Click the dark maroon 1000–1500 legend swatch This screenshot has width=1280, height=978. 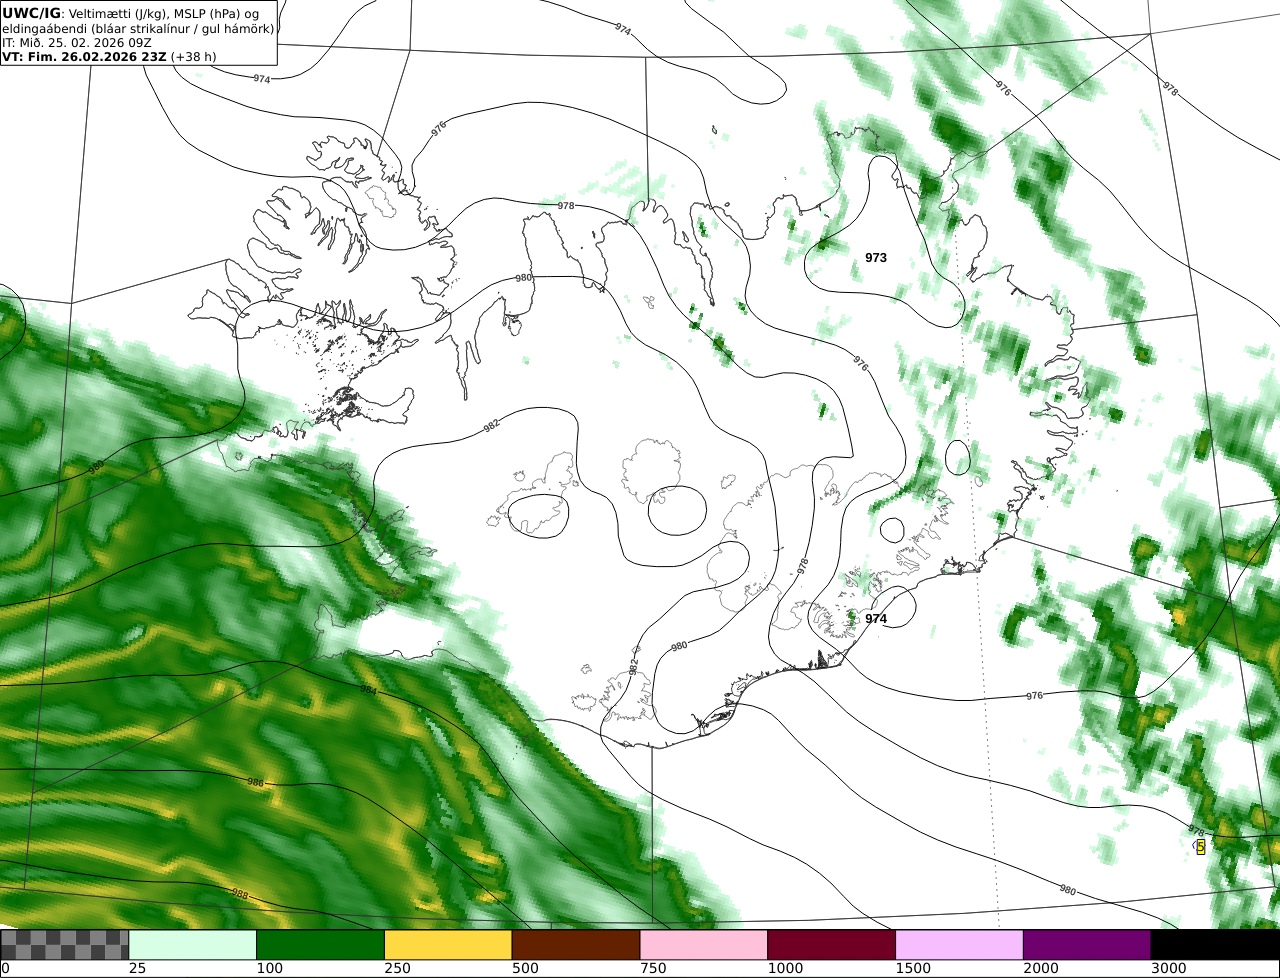click(x=832, y=945)
